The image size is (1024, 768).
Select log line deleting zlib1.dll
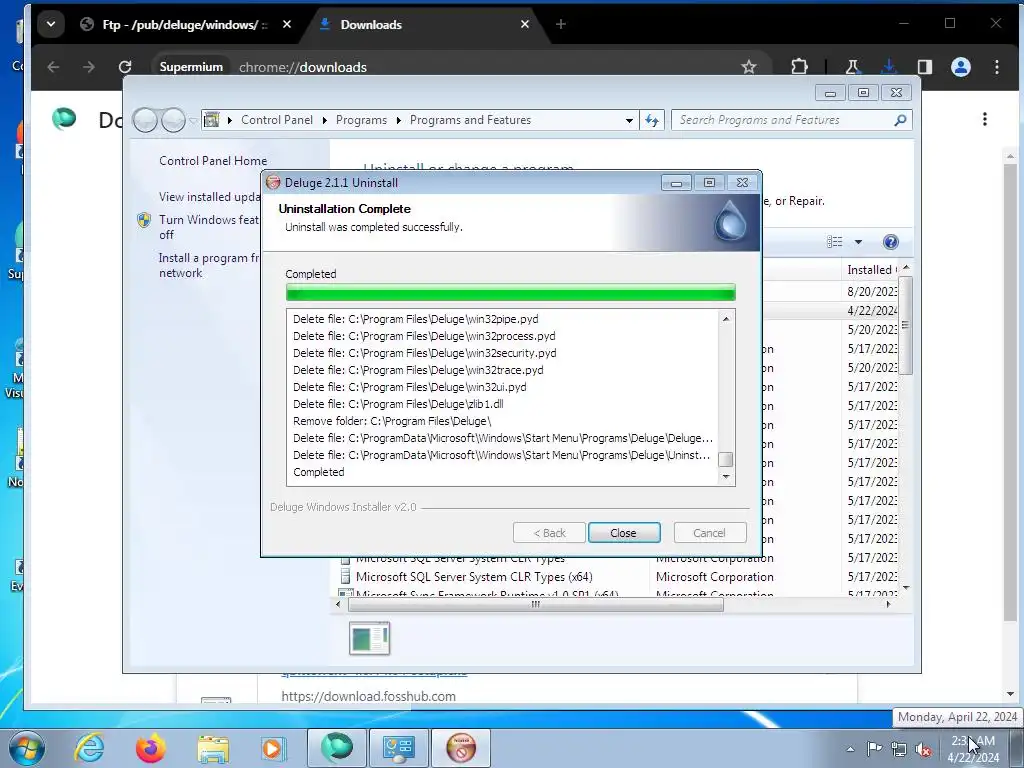click(x=398, y=404)
